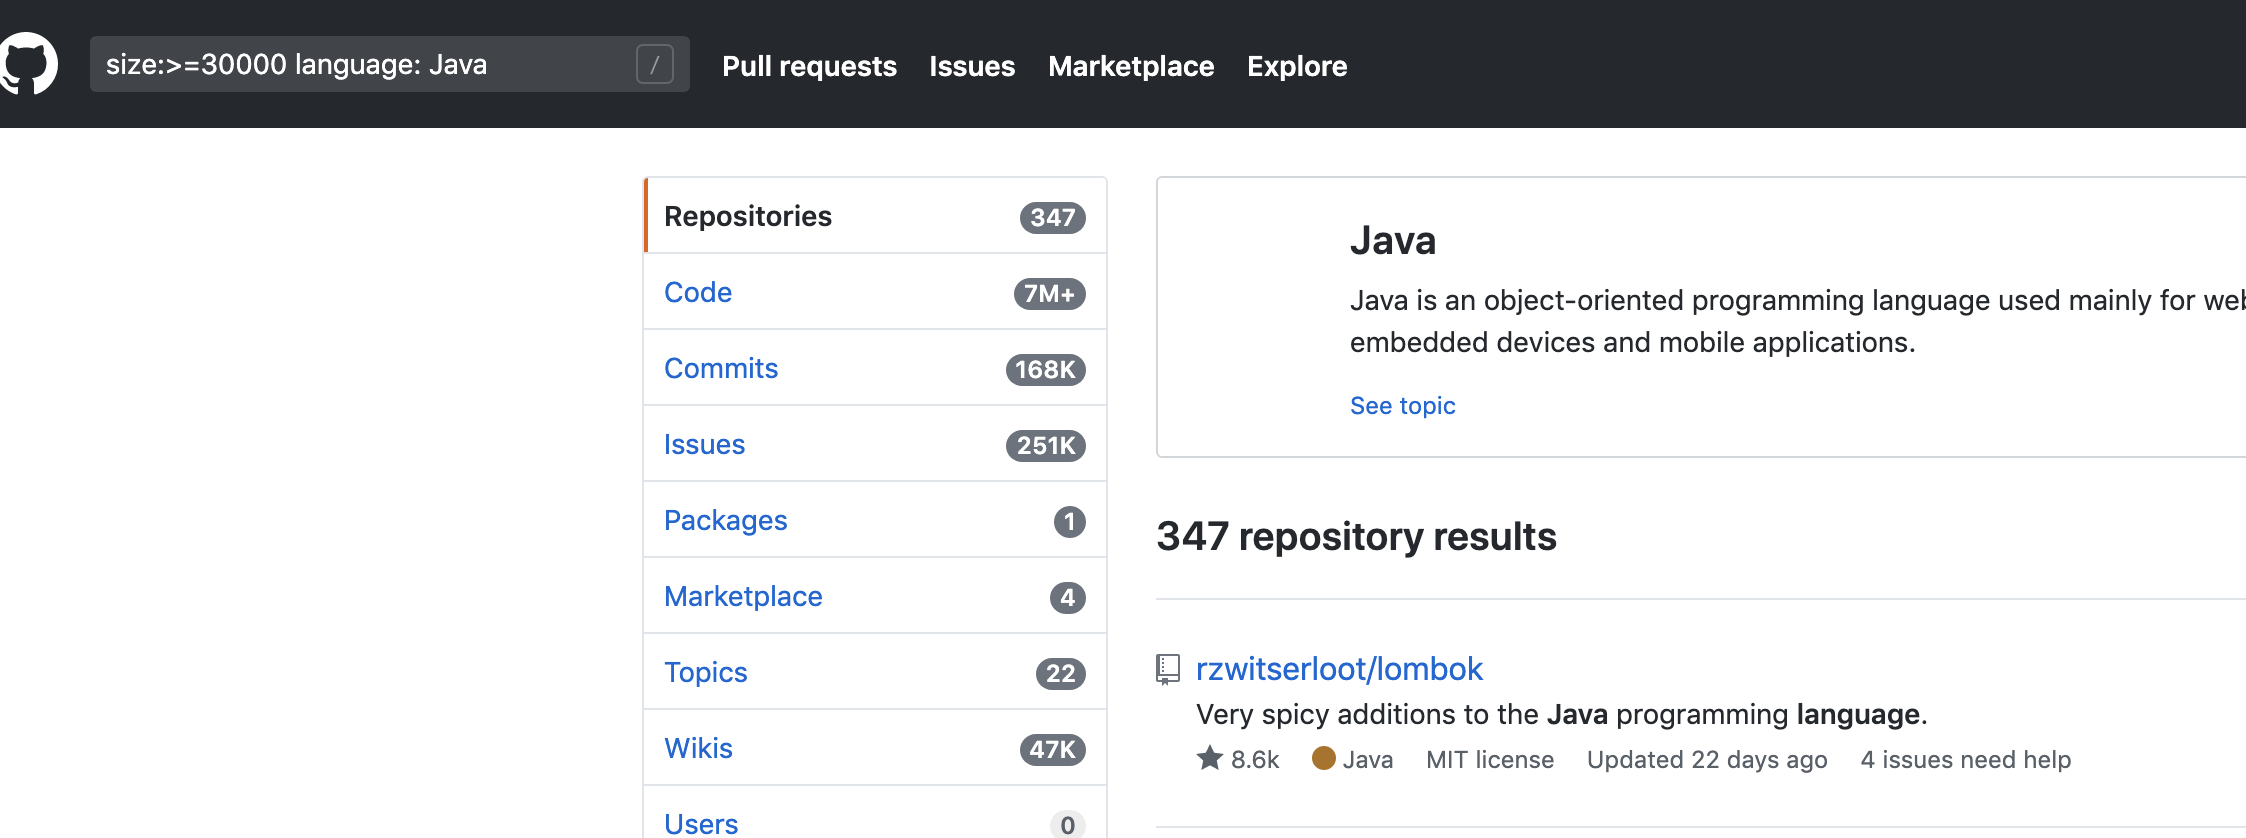Show Topics search results

(706, 672)
